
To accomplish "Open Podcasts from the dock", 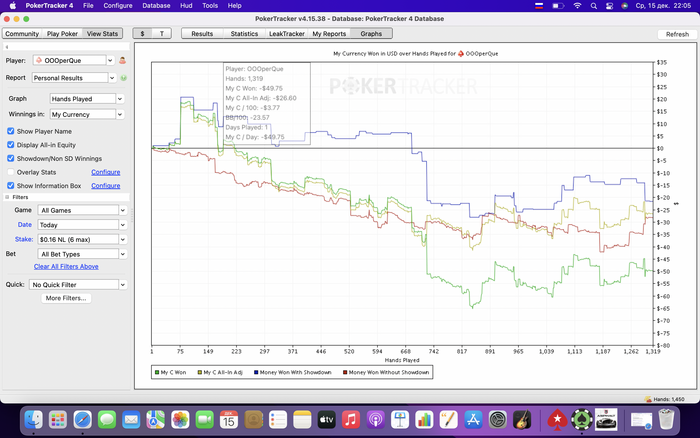I will click(375, 420).
